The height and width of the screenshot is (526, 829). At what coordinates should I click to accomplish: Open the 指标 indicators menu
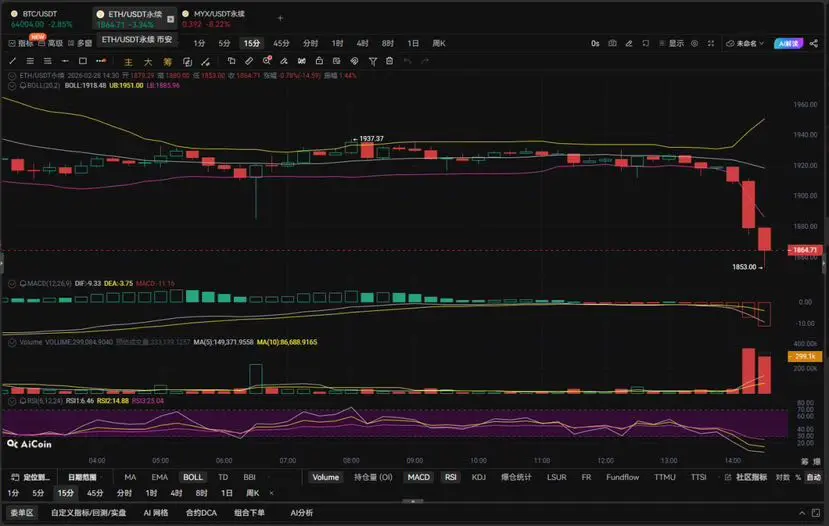point(21,43)
